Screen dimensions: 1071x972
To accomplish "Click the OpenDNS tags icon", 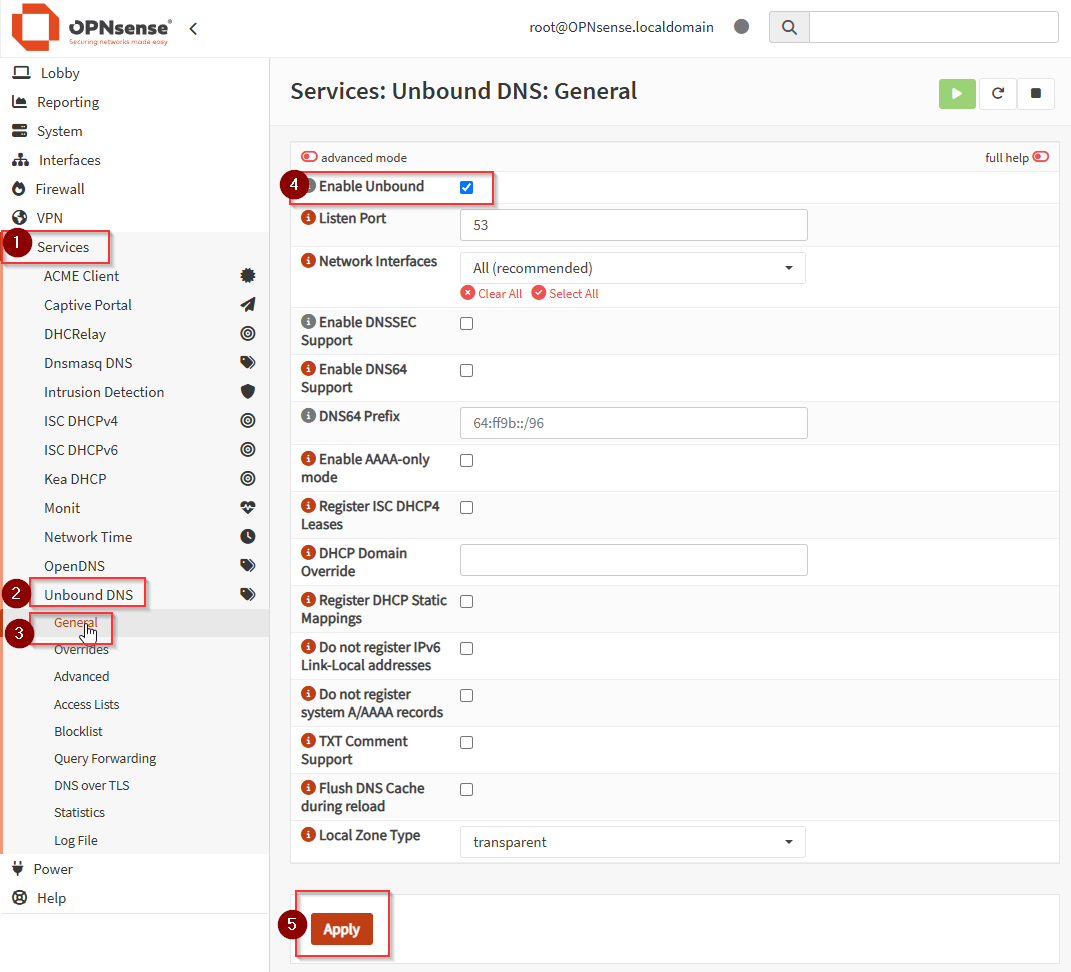I will click(x=248, y=565).
